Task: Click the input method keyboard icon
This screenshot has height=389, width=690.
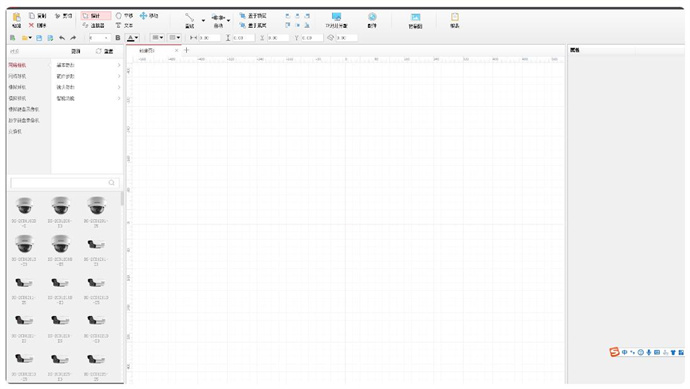Action: (x=657, y=352)
